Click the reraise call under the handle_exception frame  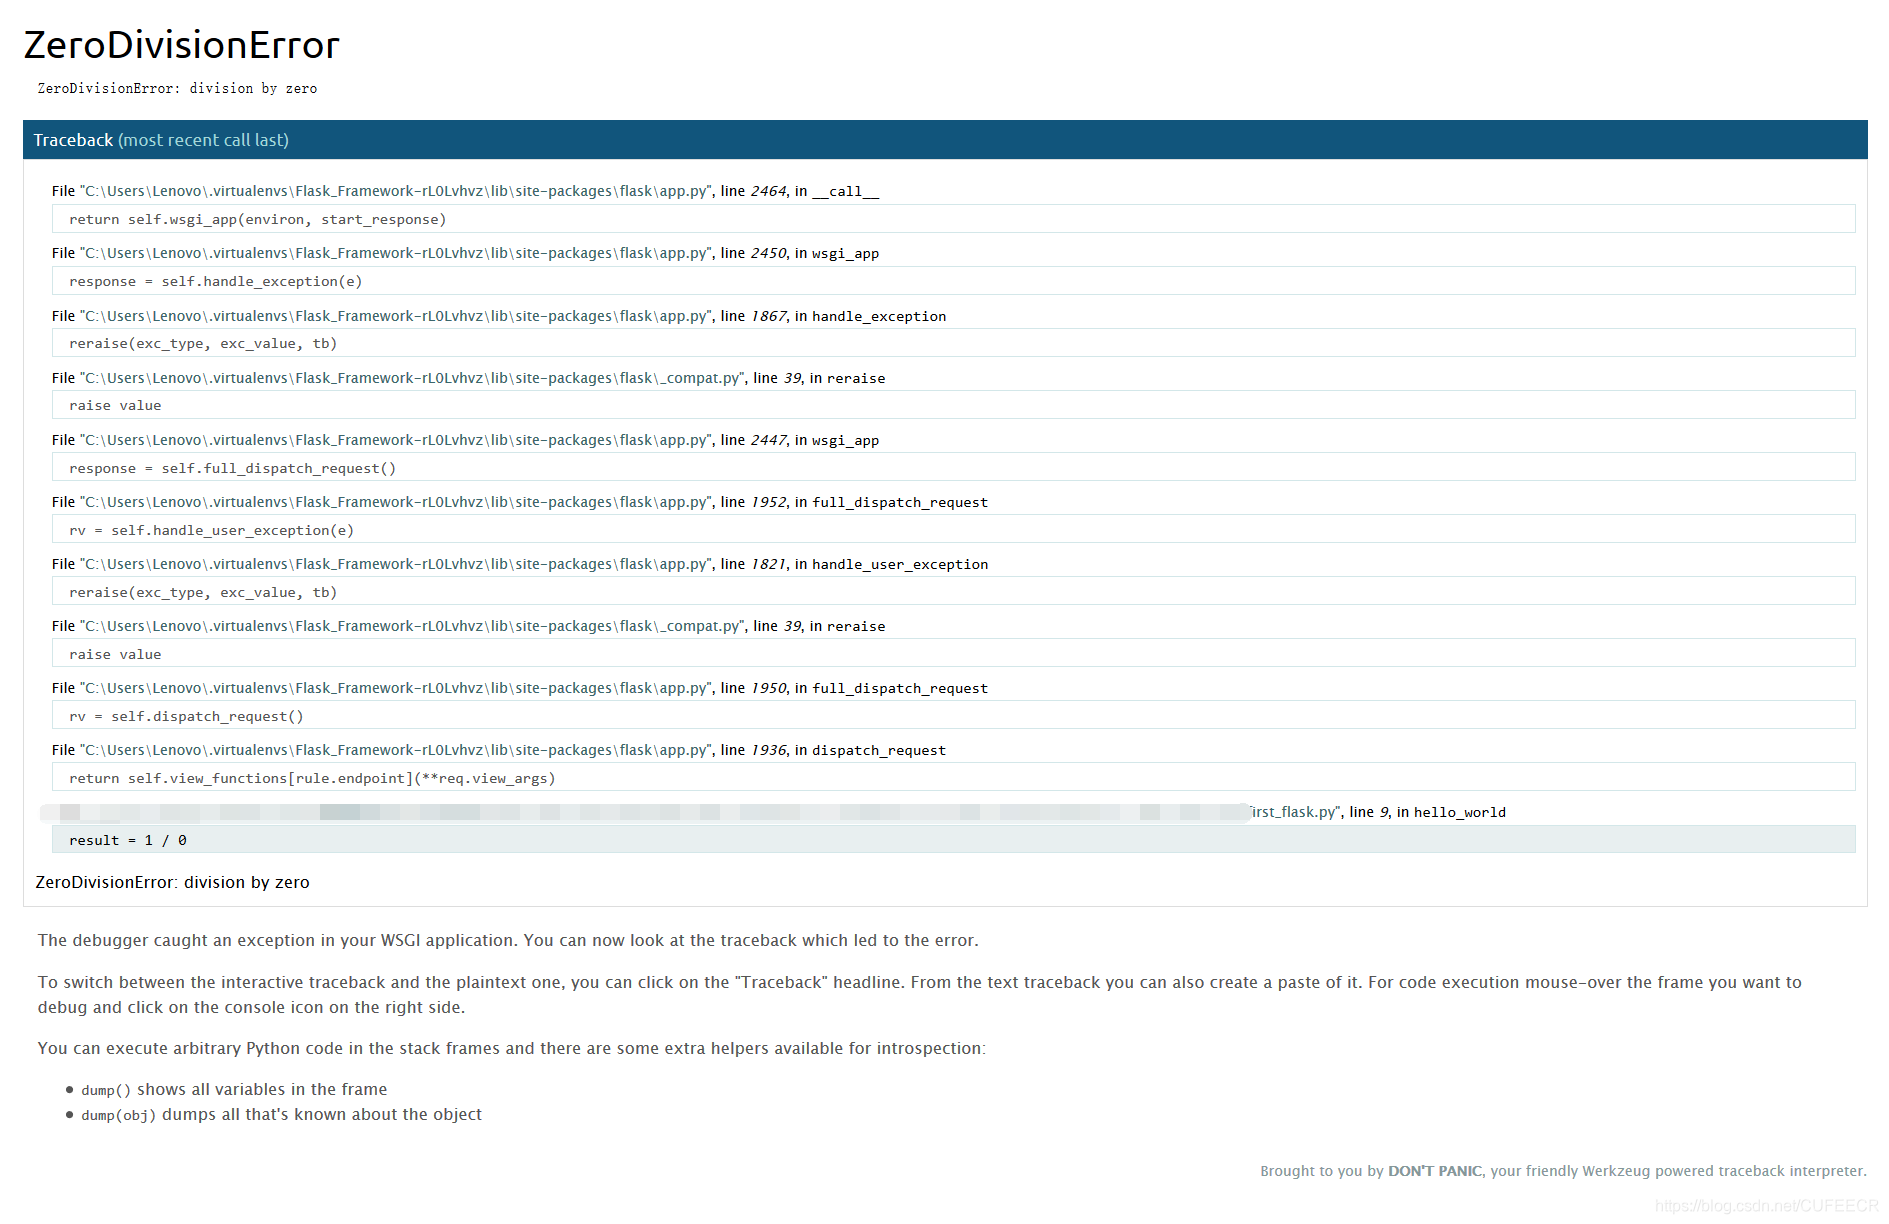(953, 343)
